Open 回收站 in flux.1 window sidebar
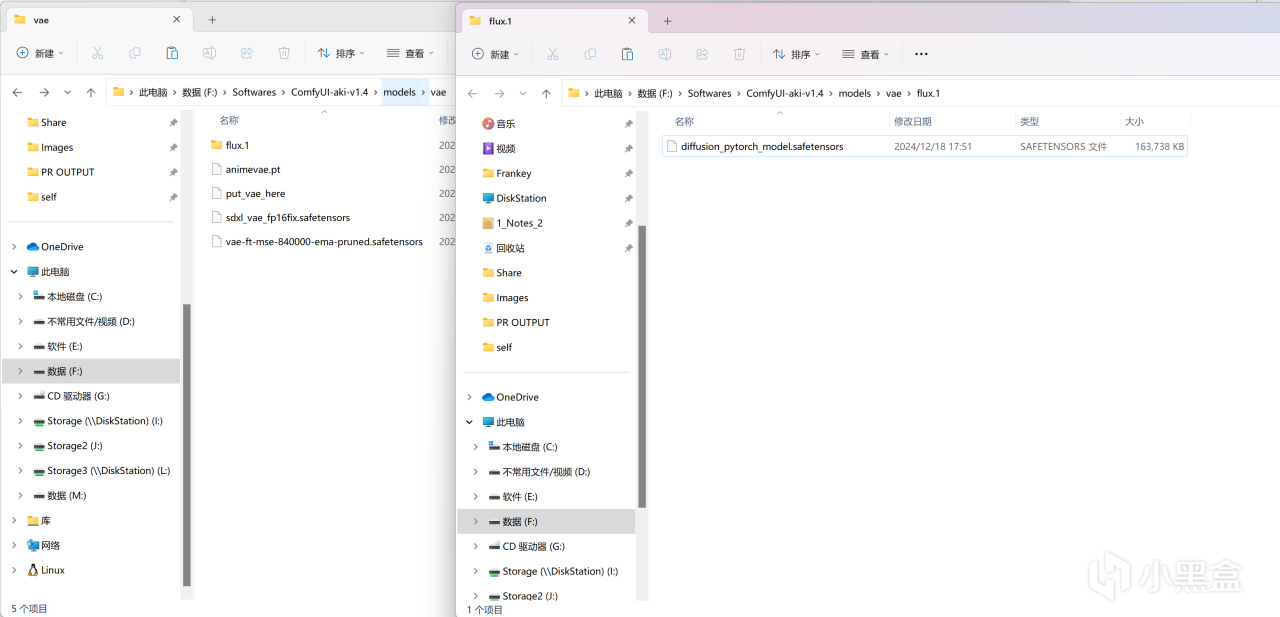This screenshot has width=1280, height=617. pyautogui.click(x=510, y=248)
